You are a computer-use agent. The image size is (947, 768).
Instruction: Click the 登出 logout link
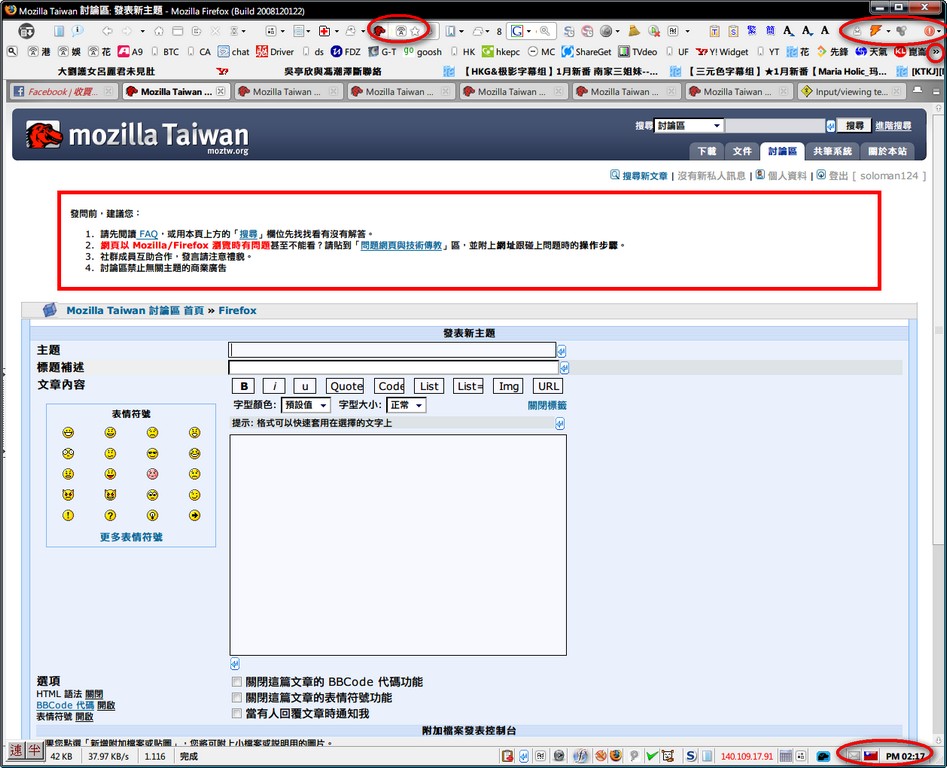pos(838,176)
